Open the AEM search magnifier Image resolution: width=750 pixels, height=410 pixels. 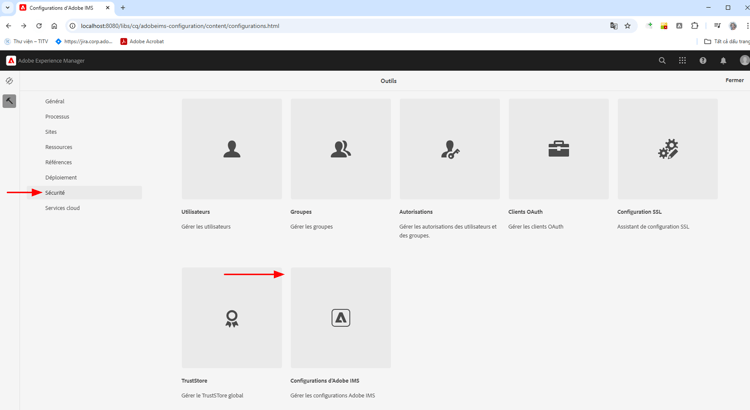tap(662, 61)
